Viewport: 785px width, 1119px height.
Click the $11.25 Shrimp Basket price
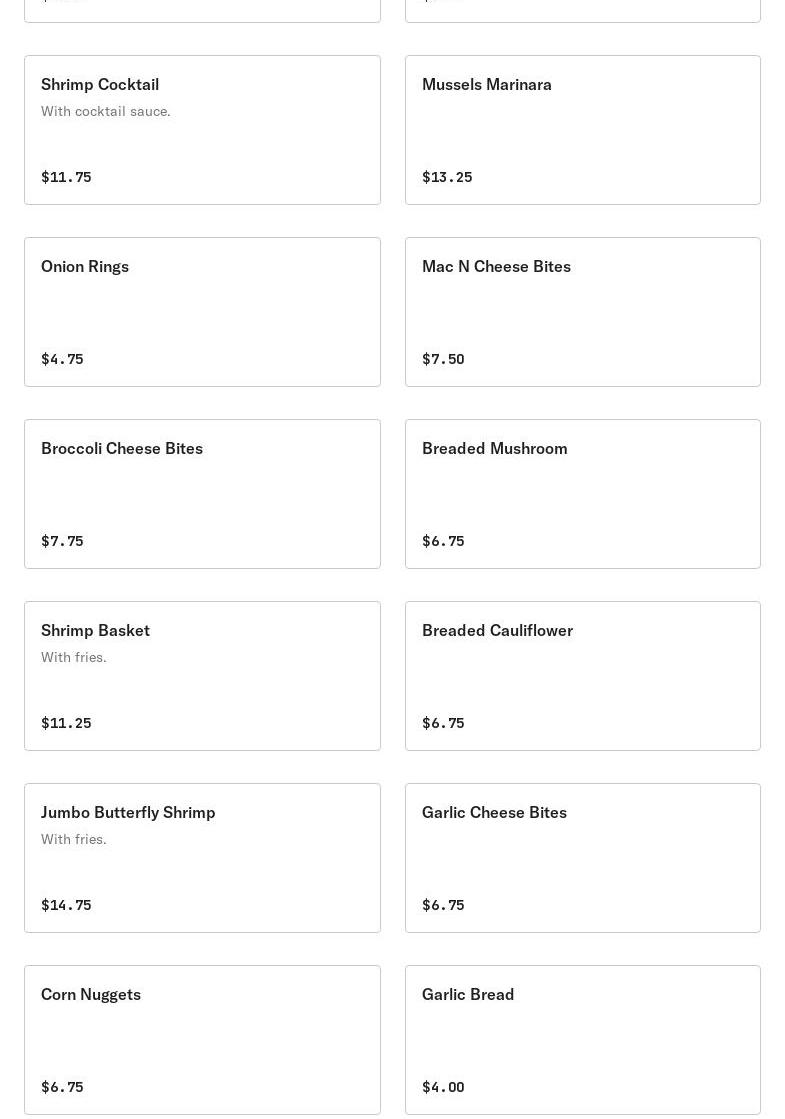(66, 723)
